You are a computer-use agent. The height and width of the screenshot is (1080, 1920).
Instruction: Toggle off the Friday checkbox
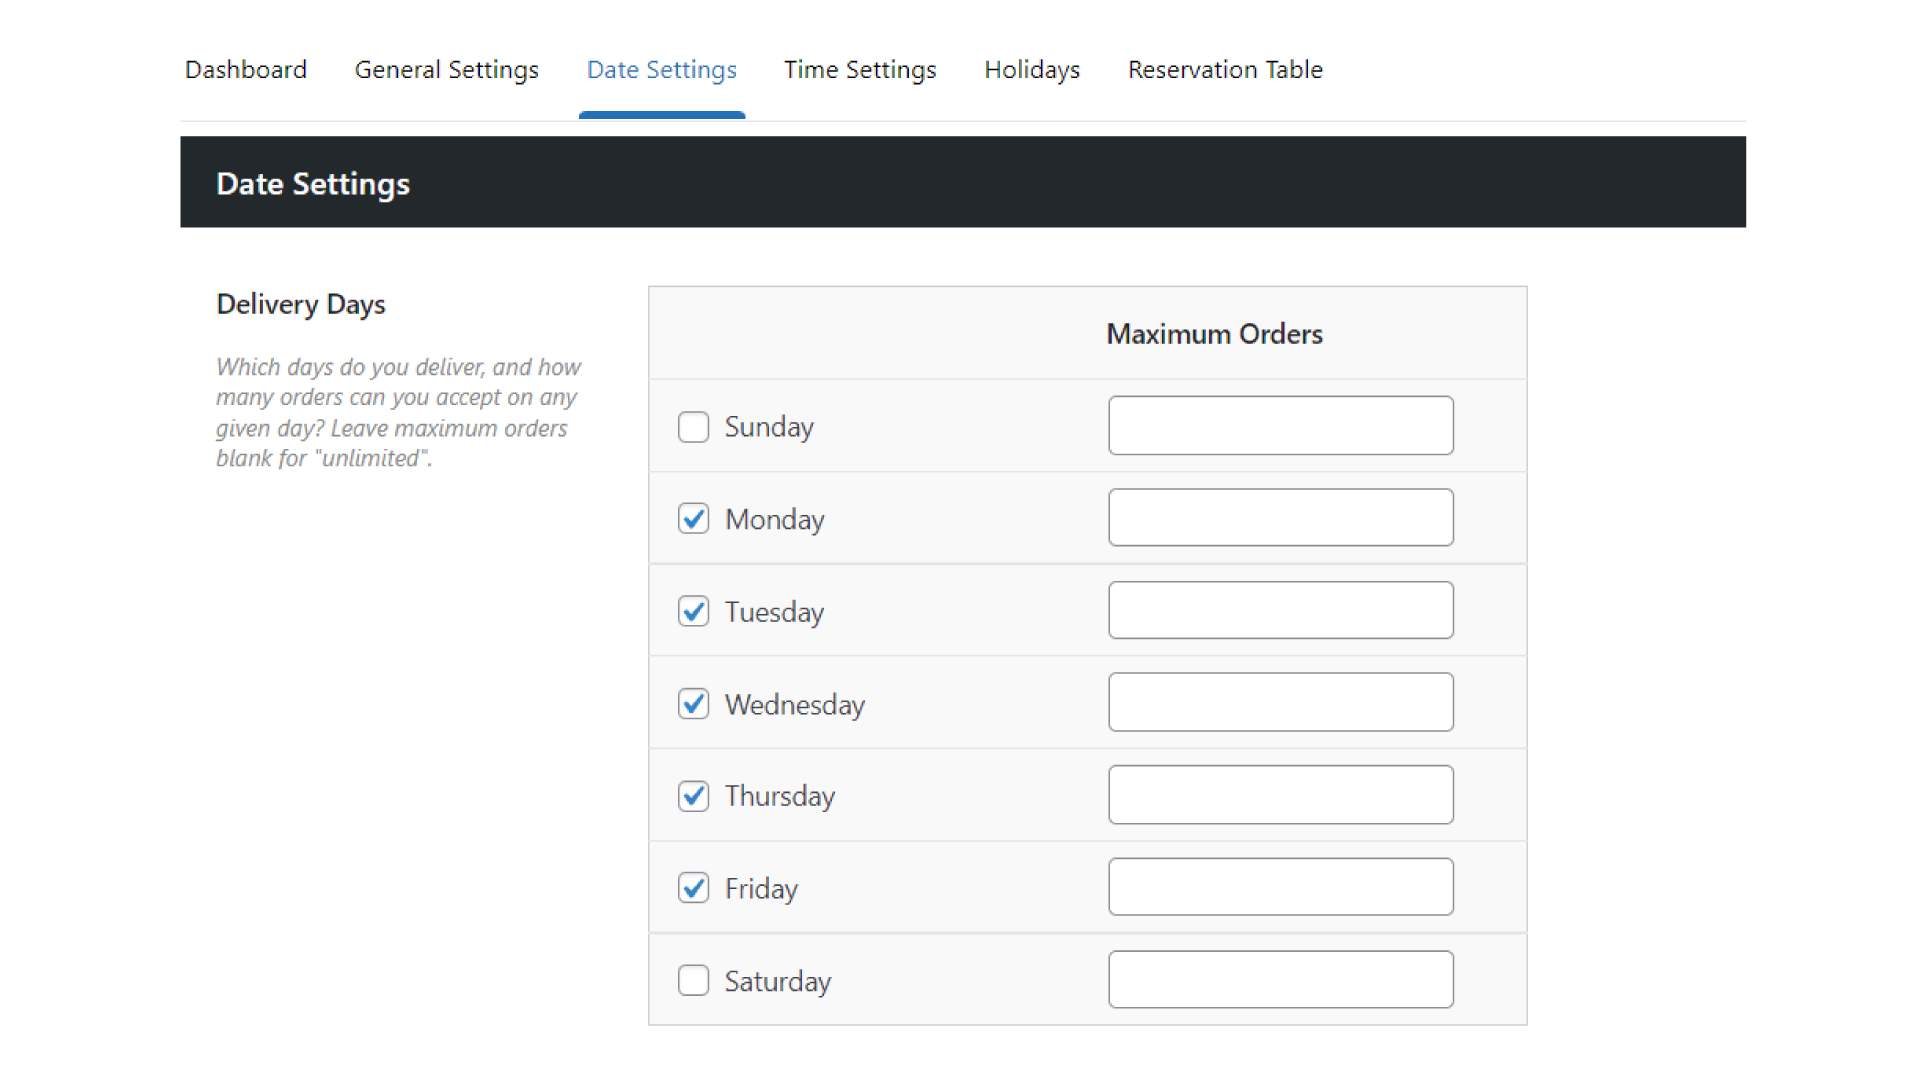click(x=694, y=888)
